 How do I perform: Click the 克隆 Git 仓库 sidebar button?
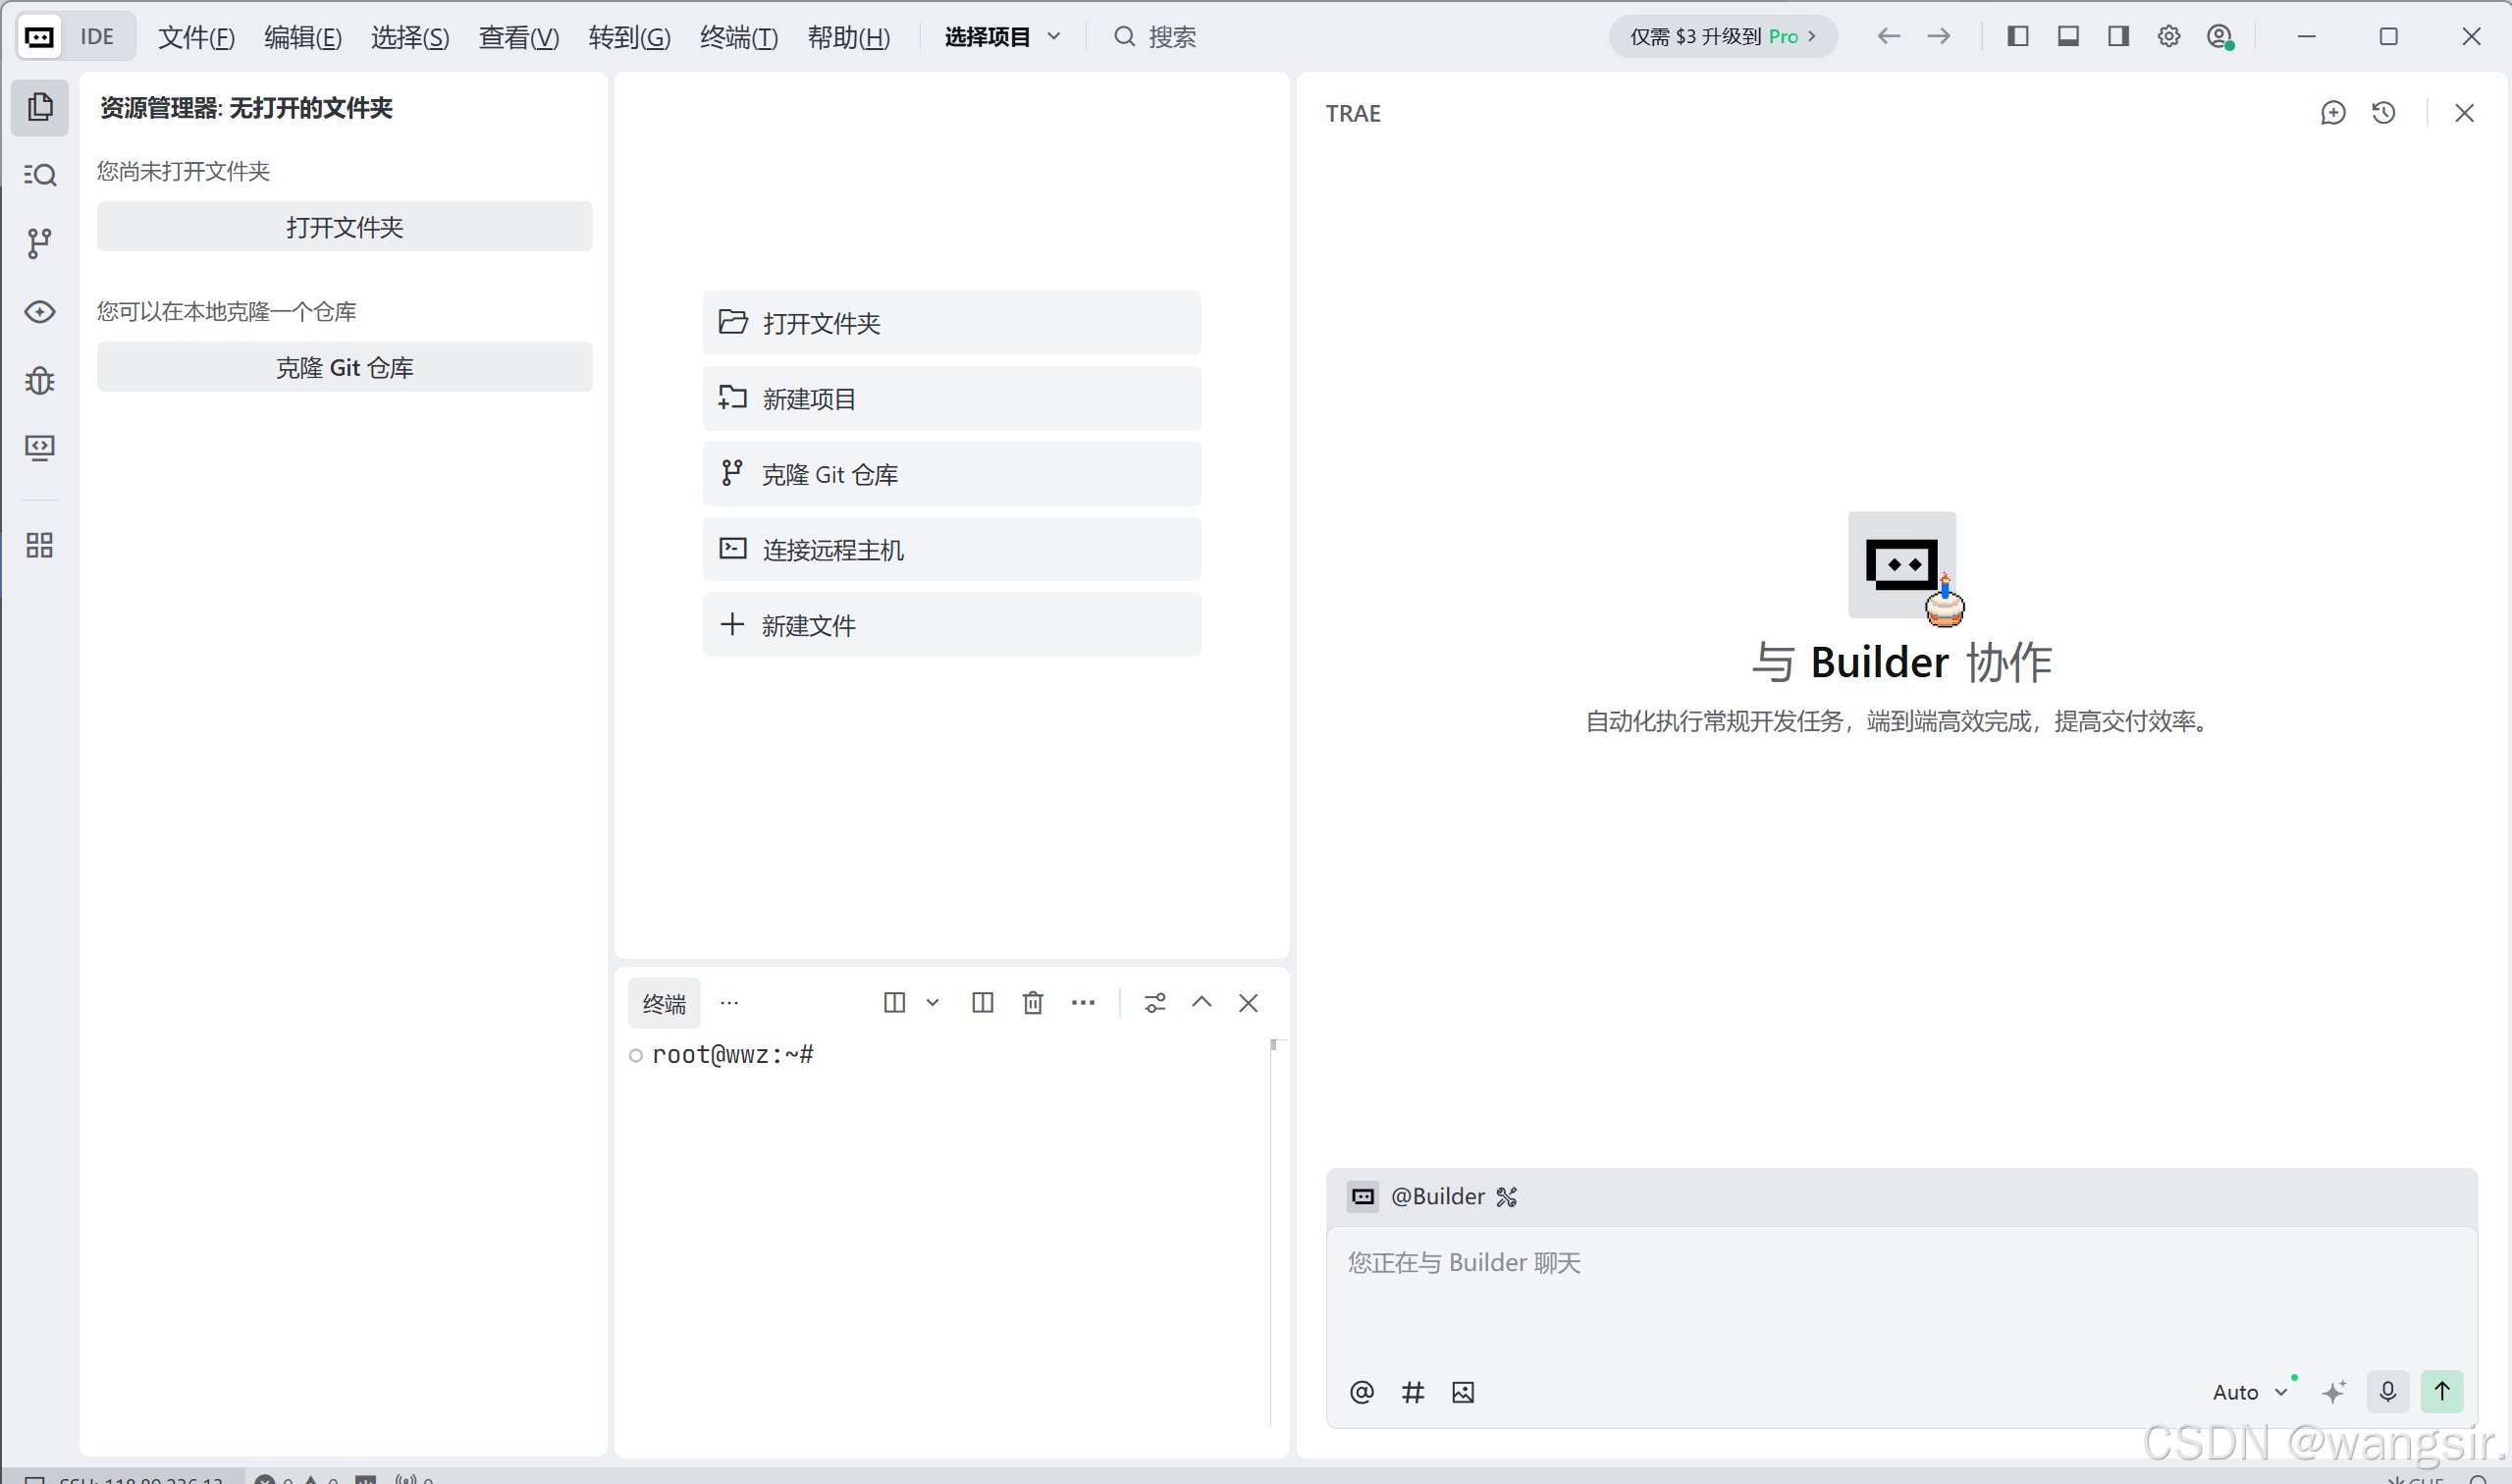pos(344,367)
